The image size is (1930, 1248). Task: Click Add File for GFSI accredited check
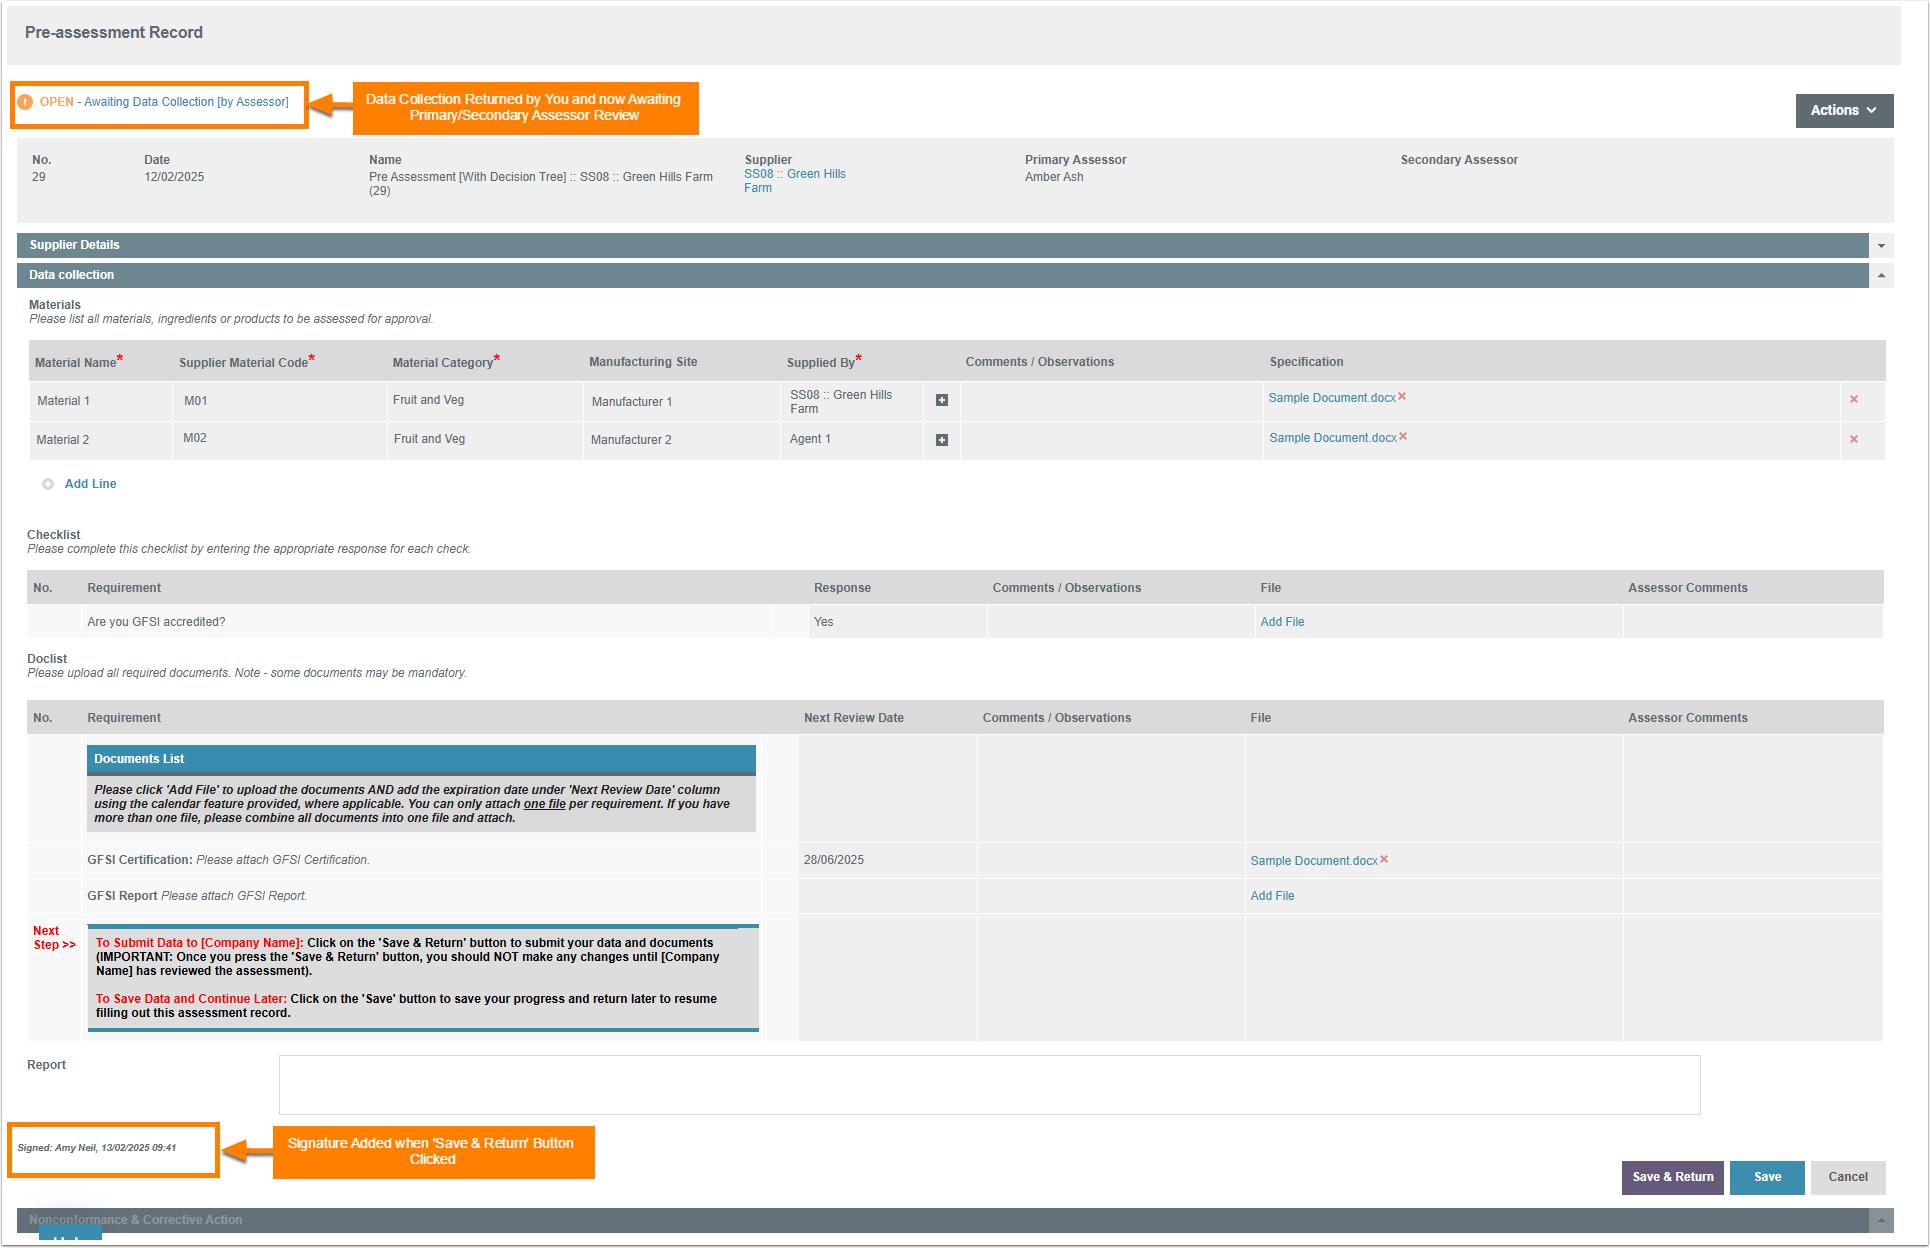(1282, 622)
